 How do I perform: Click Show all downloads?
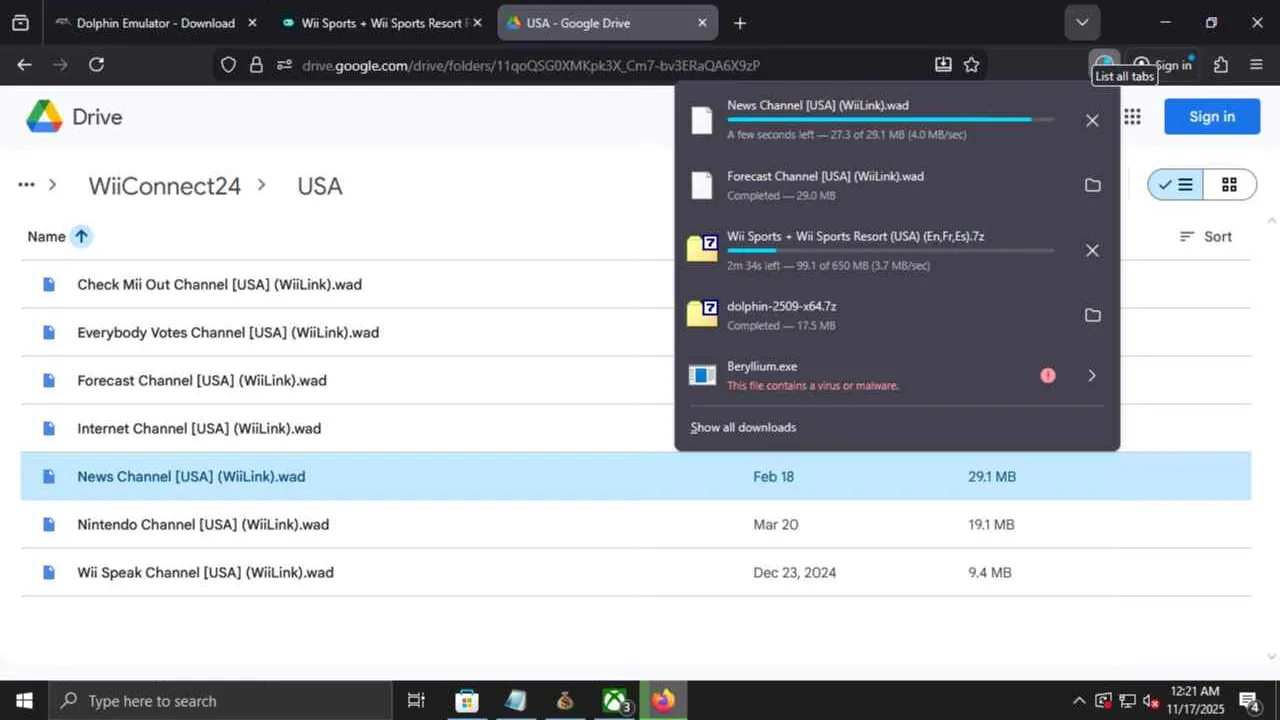click(743, 428)
